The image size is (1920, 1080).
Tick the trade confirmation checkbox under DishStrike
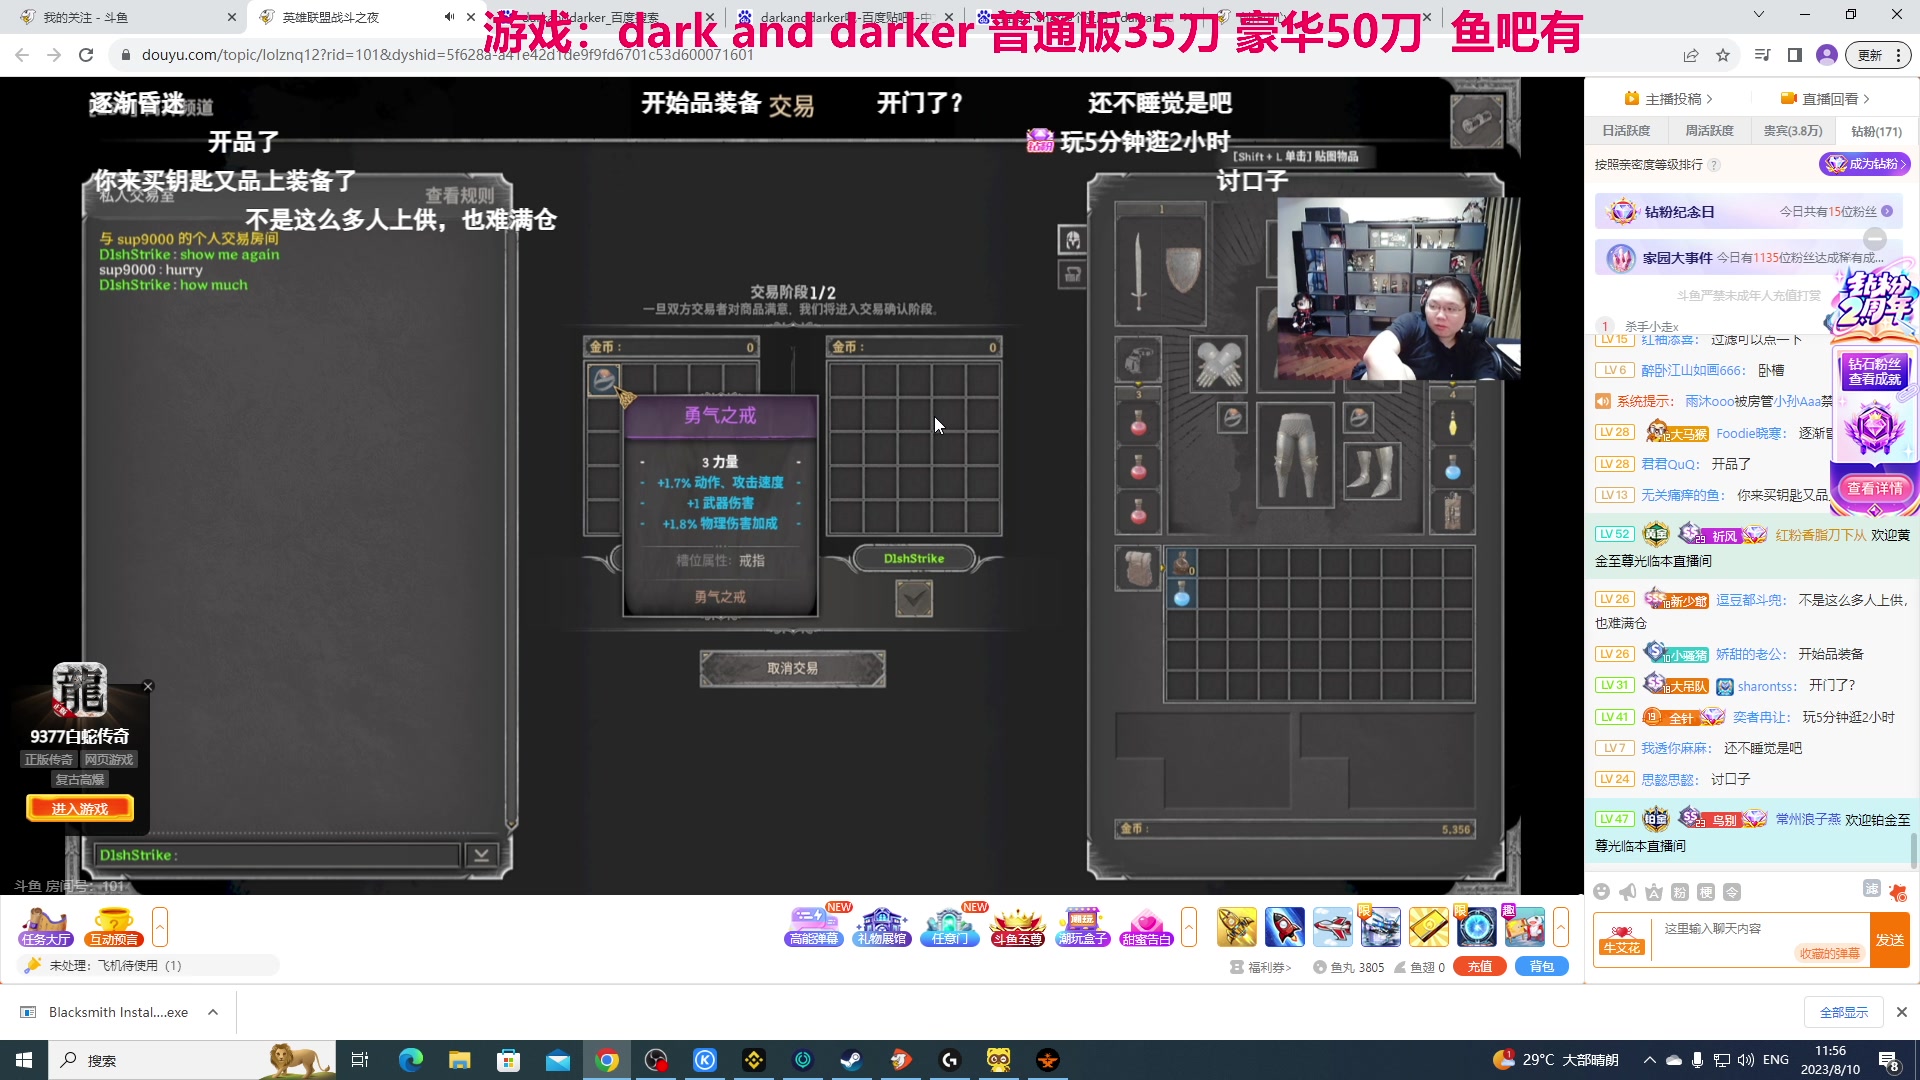click(914, 599)
